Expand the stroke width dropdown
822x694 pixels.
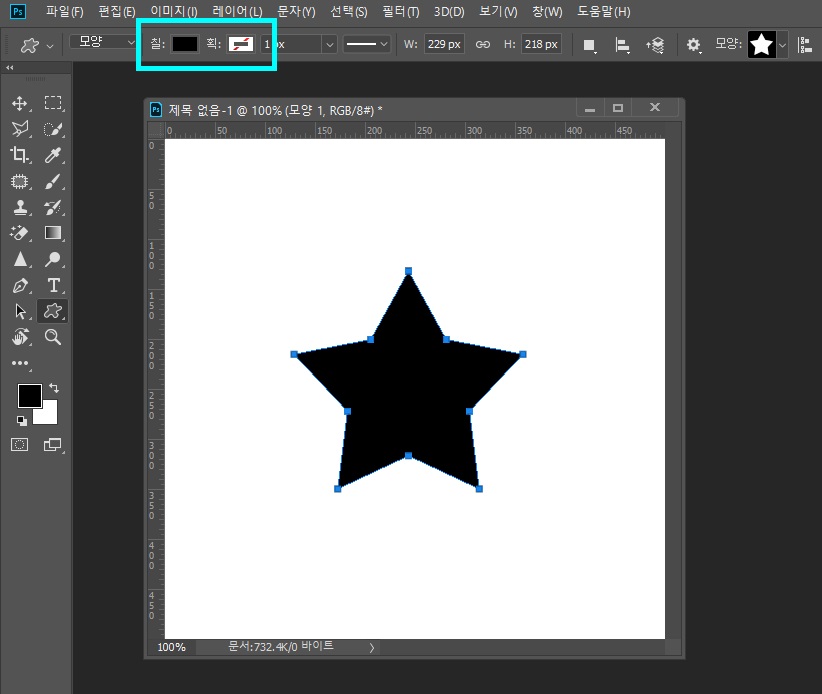tap(329, 45)
